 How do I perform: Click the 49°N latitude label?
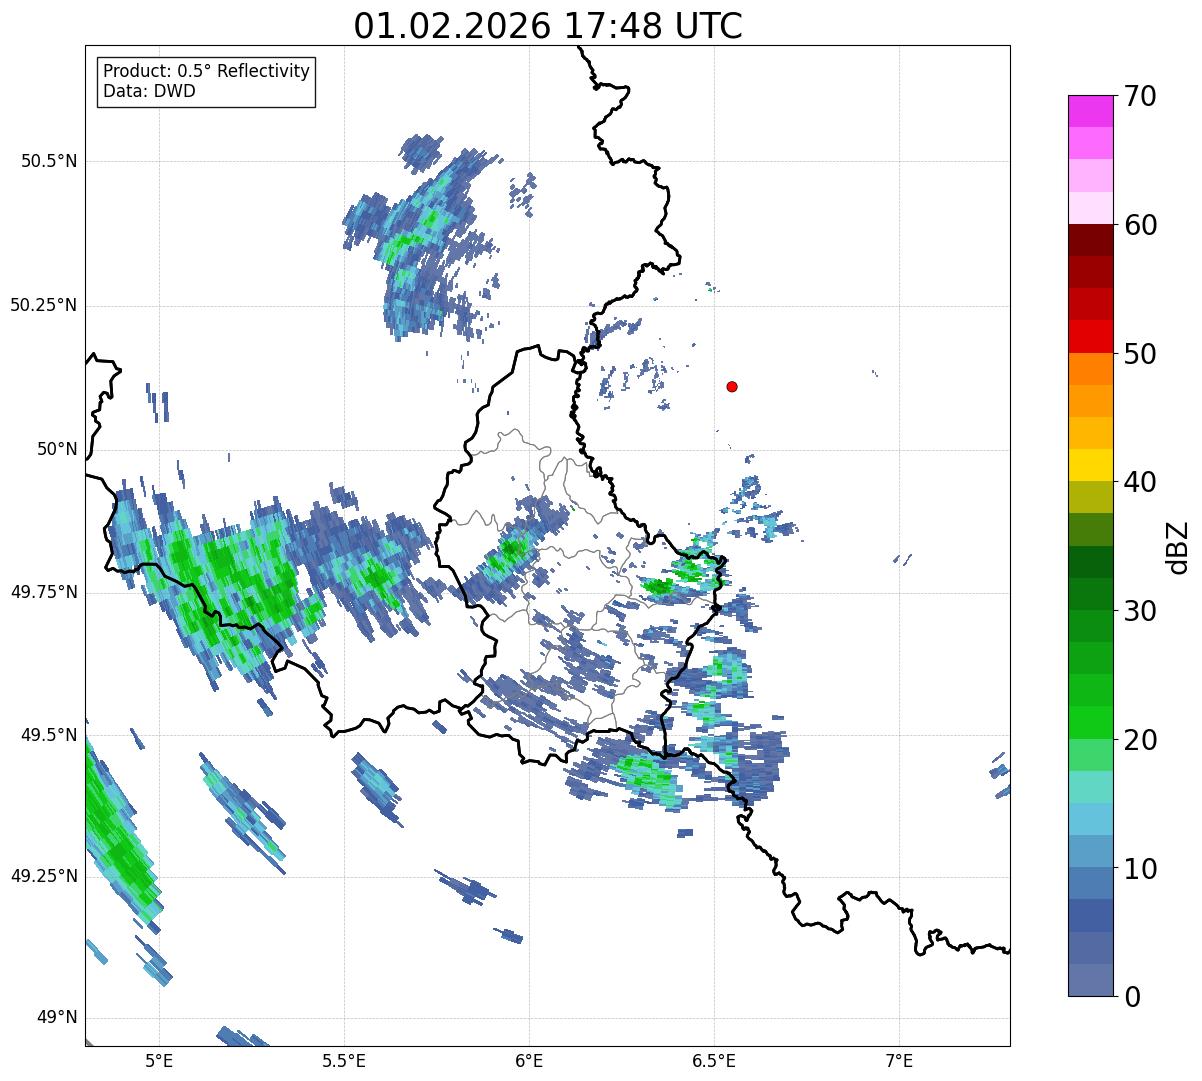click(57, 1017)
